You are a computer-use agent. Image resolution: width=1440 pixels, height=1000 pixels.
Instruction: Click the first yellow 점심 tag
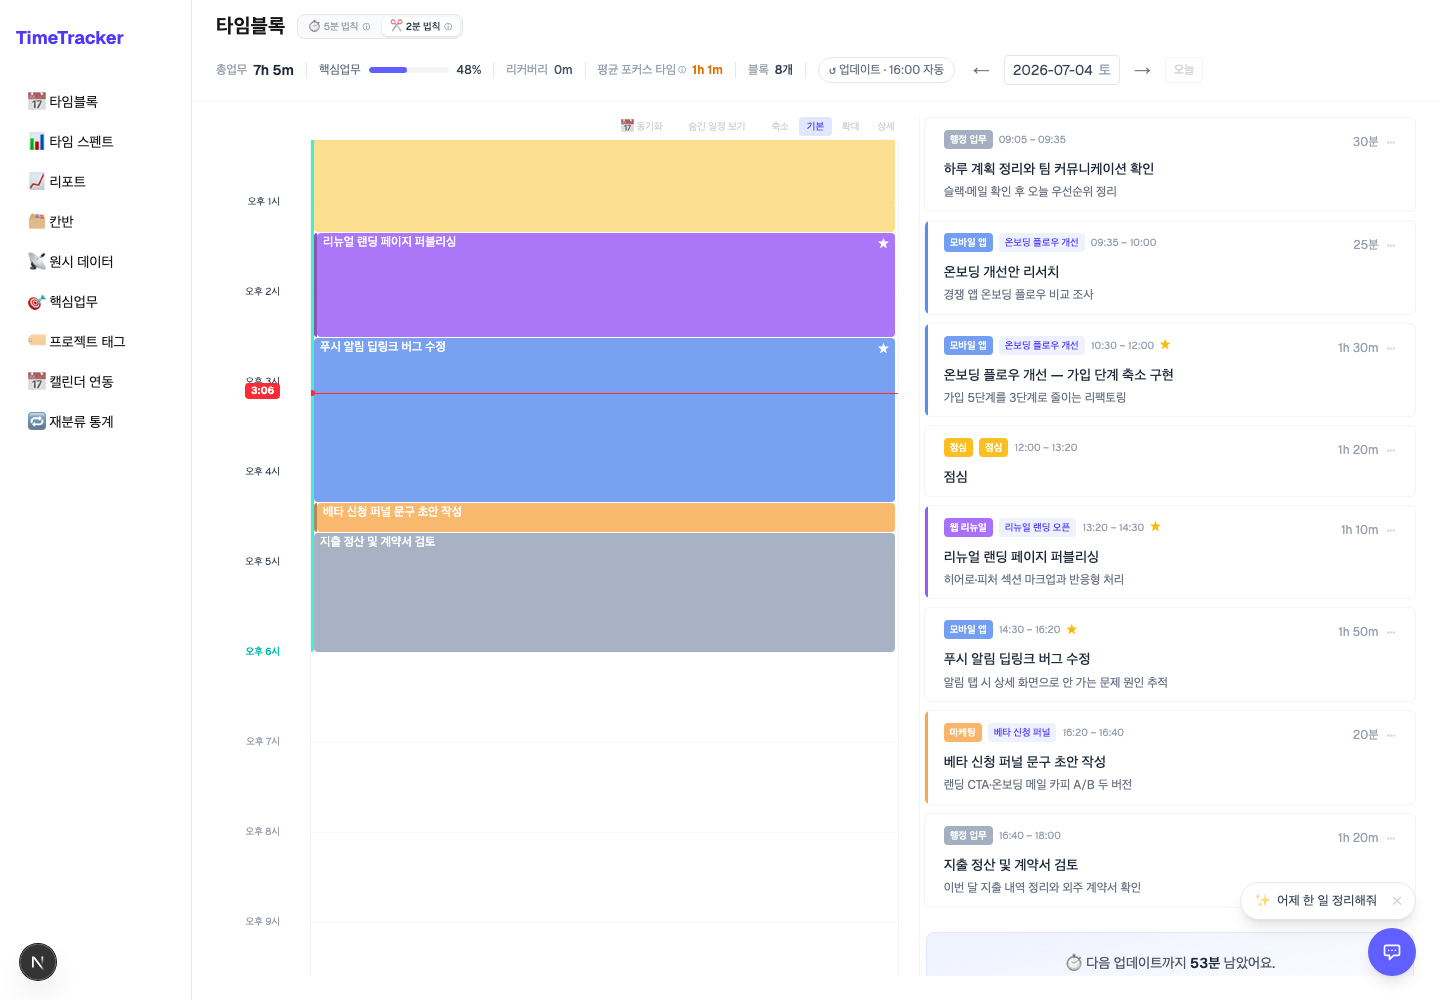coord(958,448)
